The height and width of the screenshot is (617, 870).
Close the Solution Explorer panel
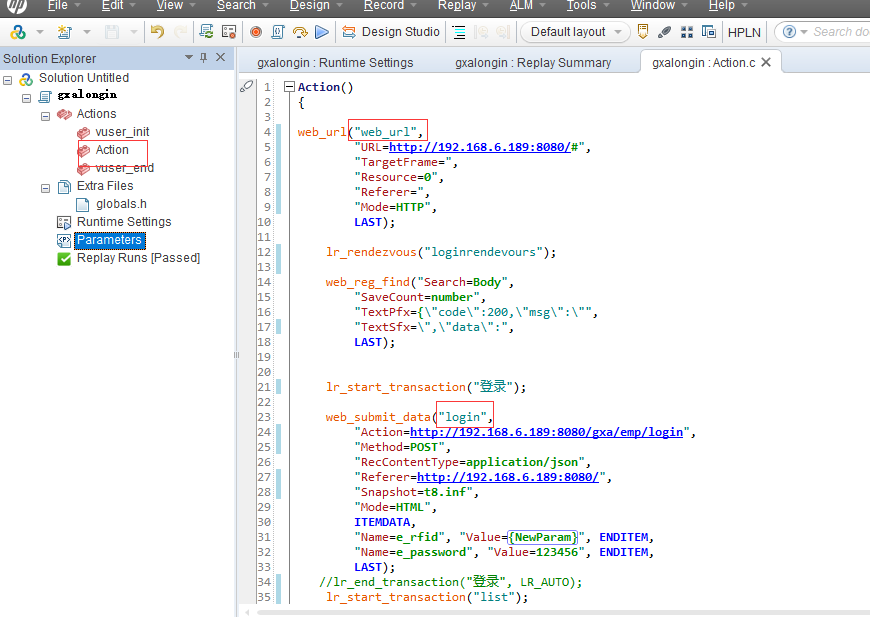220,57
